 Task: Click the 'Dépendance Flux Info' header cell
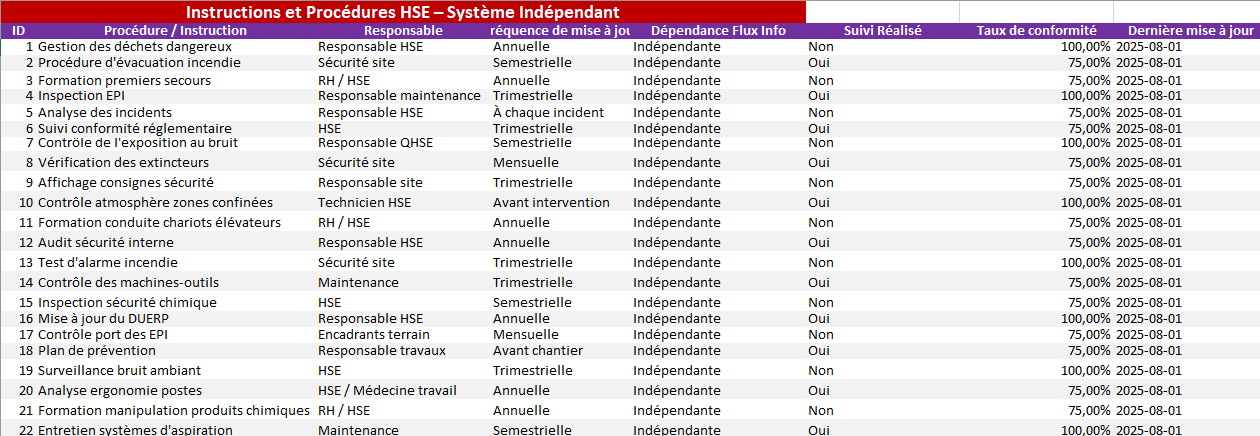718,31
